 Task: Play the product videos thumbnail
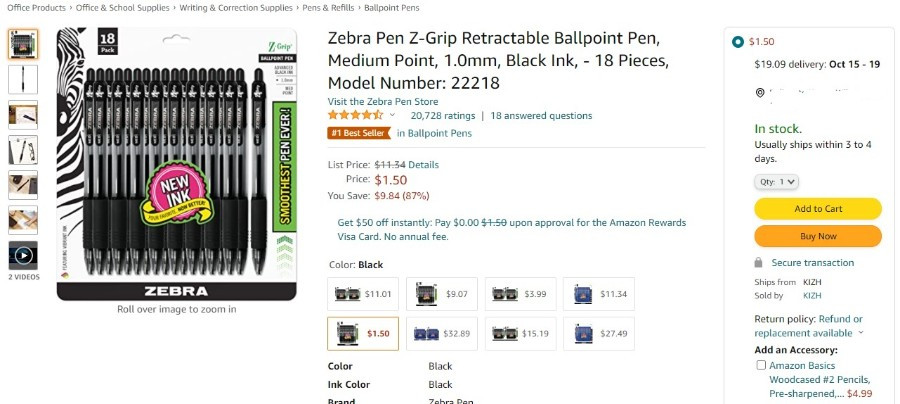point(23,255)
